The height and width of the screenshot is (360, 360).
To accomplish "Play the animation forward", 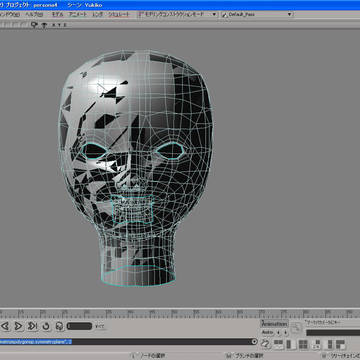I will tap(19, 326).
